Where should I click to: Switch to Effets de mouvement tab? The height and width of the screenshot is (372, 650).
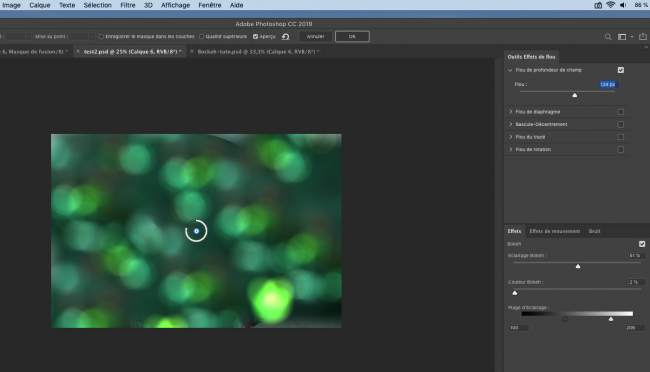(554, 231)
